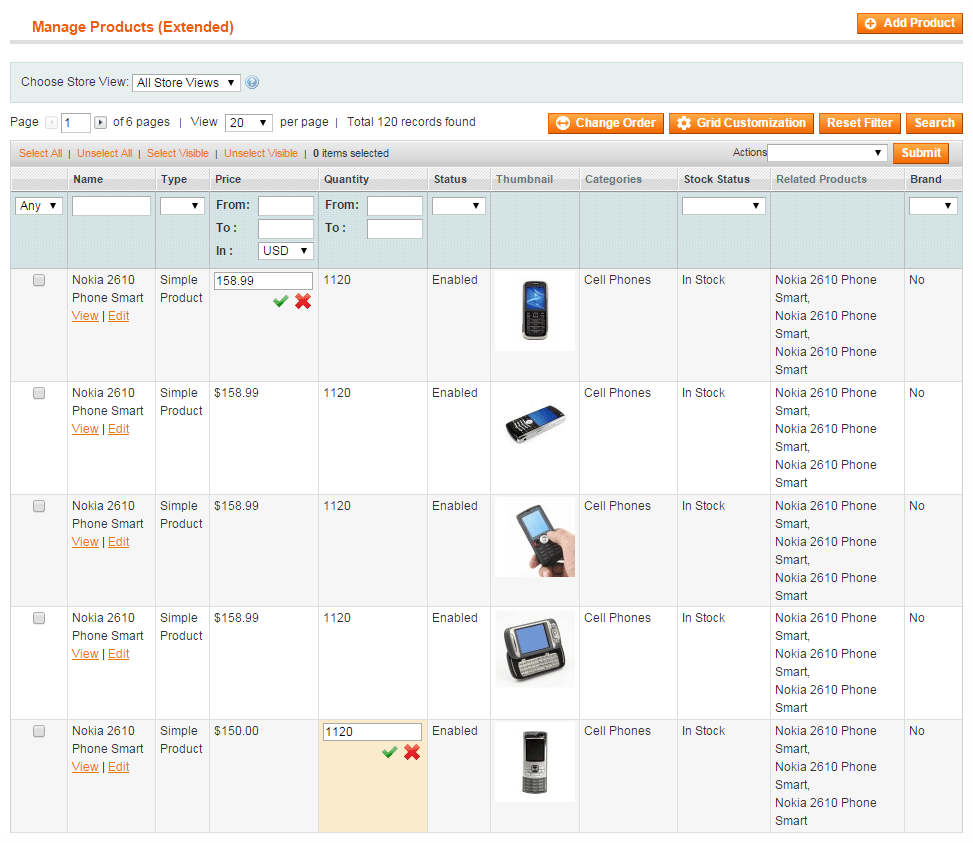This screenshot has width=973, height=843.
Task: Click Edit link in second product row
Action: [x=119, y=429]
